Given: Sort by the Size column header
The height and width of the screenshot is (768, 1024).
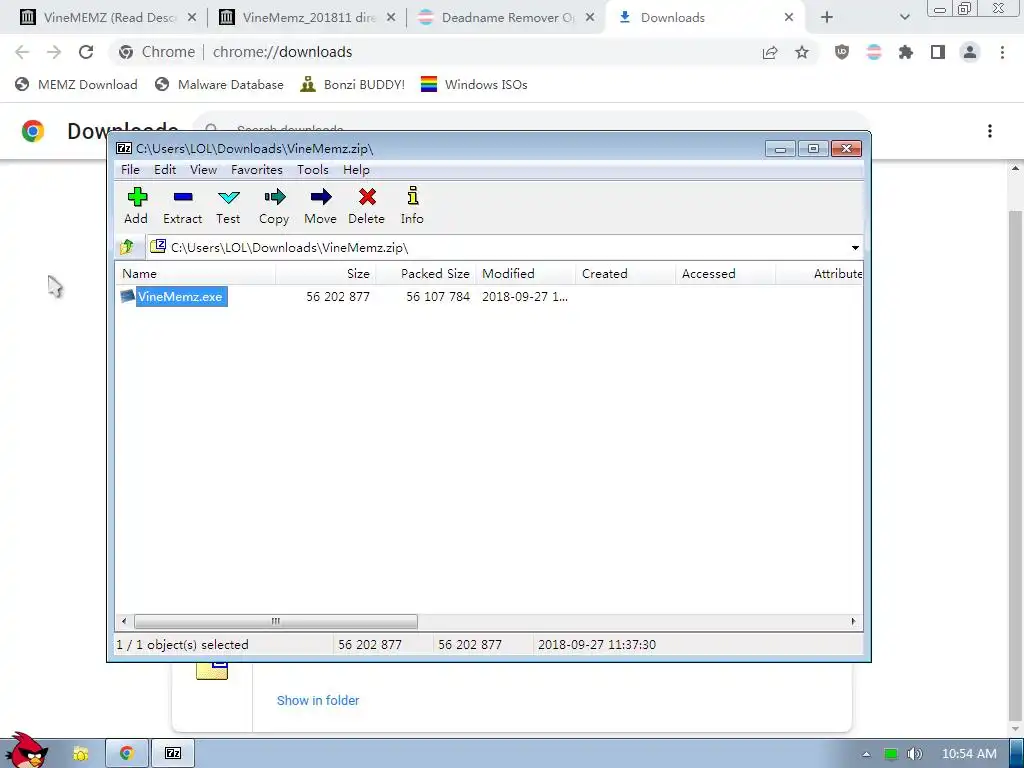Looking at the screenshot, I should click(326, 274).
